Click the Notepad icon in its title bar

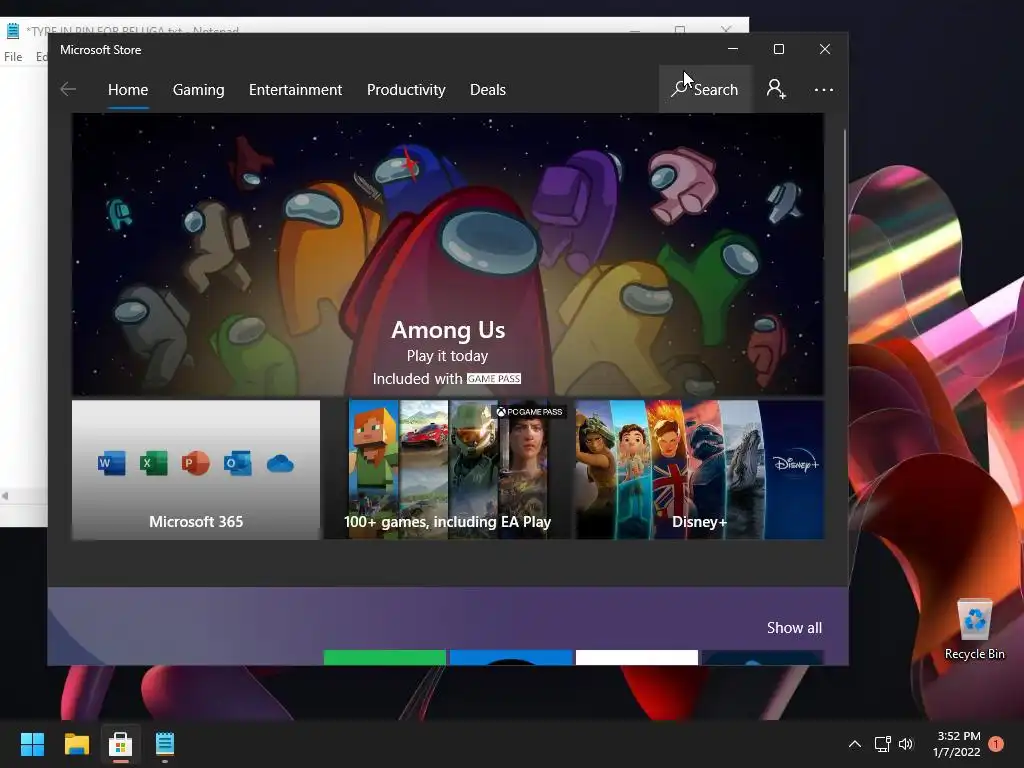tap(13, 30)
